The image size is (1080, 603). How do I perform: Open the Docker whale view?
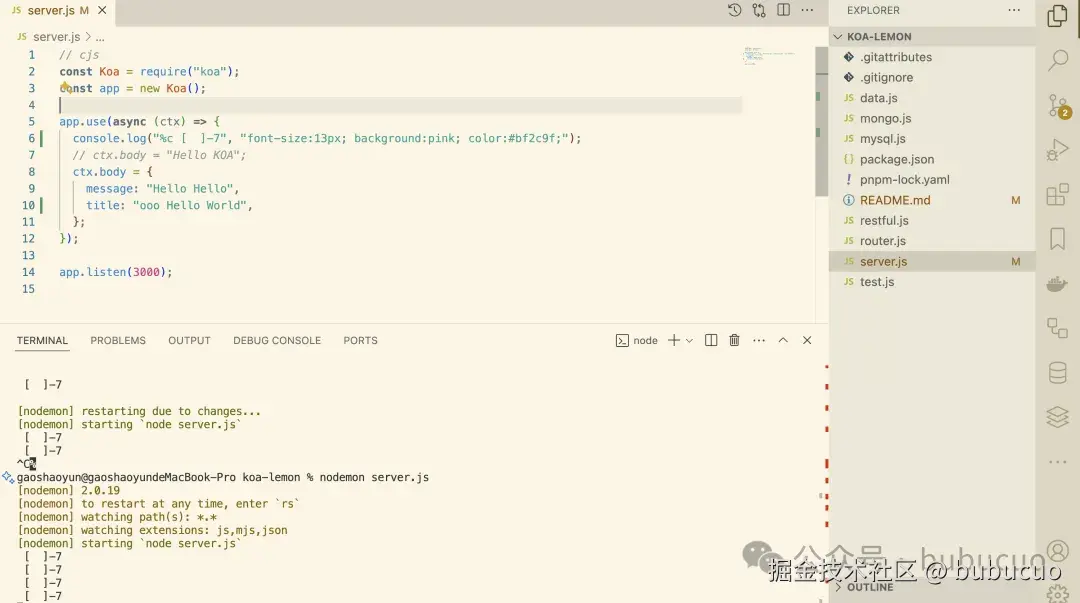[1057, 283]
